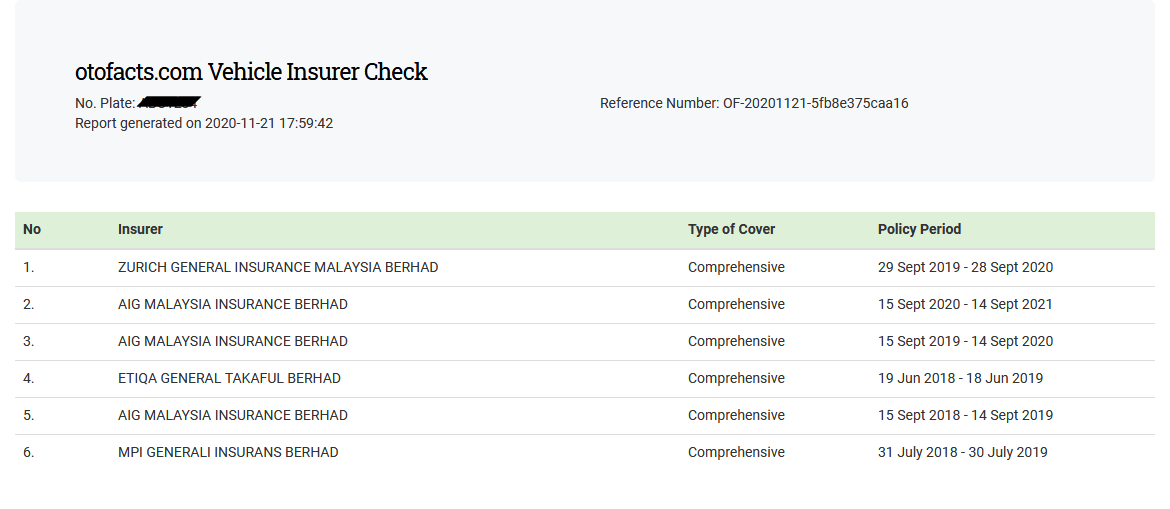Viewport: 1170px width, 509px height.
Task: Click policy period 29 Sept 2019 - 28 Sept 2020
Action: (x=965, y=267)
